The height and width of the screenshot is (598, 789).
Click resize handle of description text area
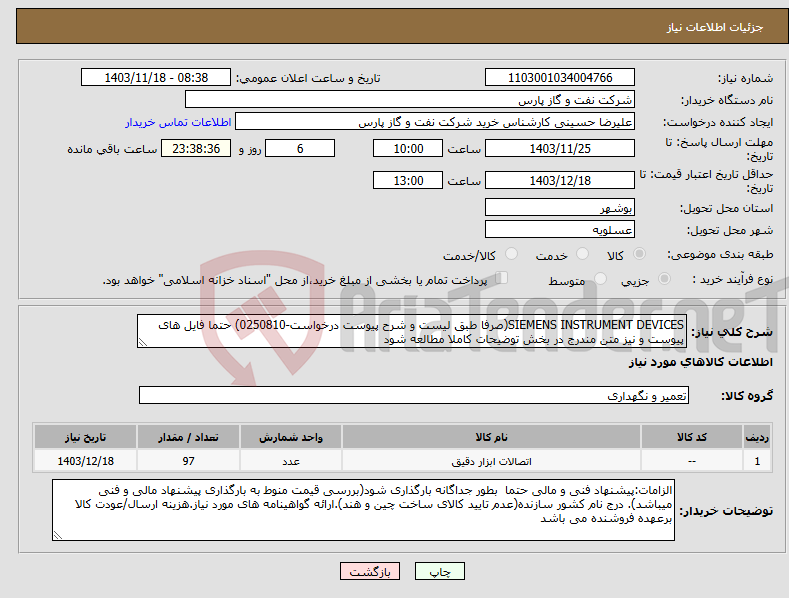143,343
